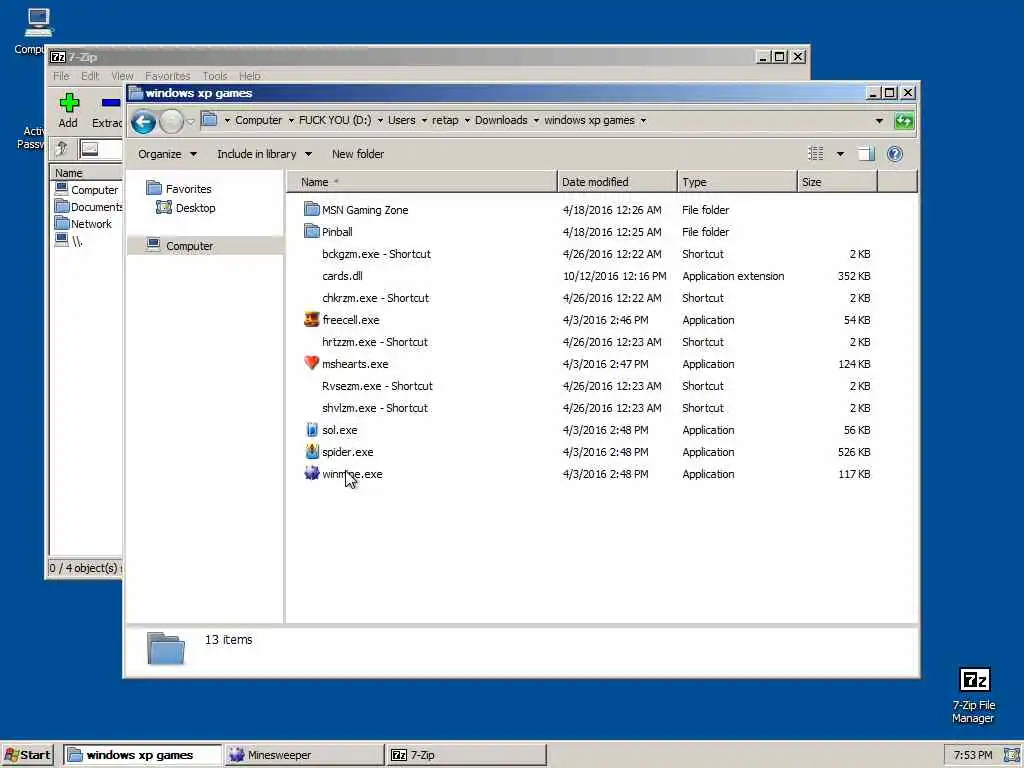
Task: Click the retap breadcrumb in address bar
Action: pos(445,120)
